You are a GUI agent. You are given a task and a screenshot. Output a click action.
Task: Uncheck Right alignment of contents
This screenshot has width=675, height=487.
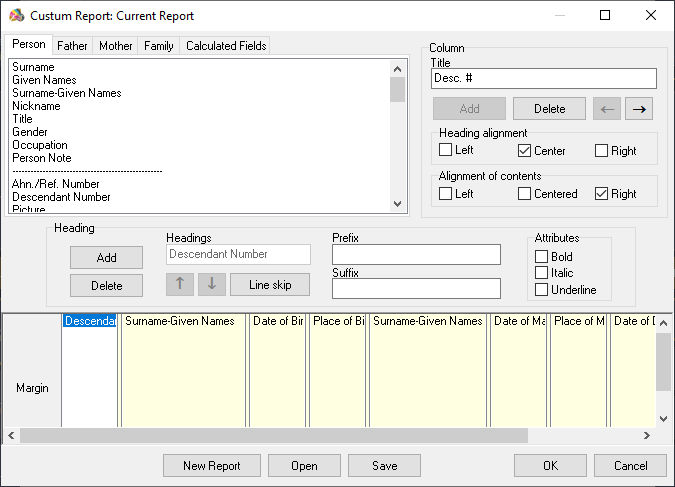coord(602,194)
